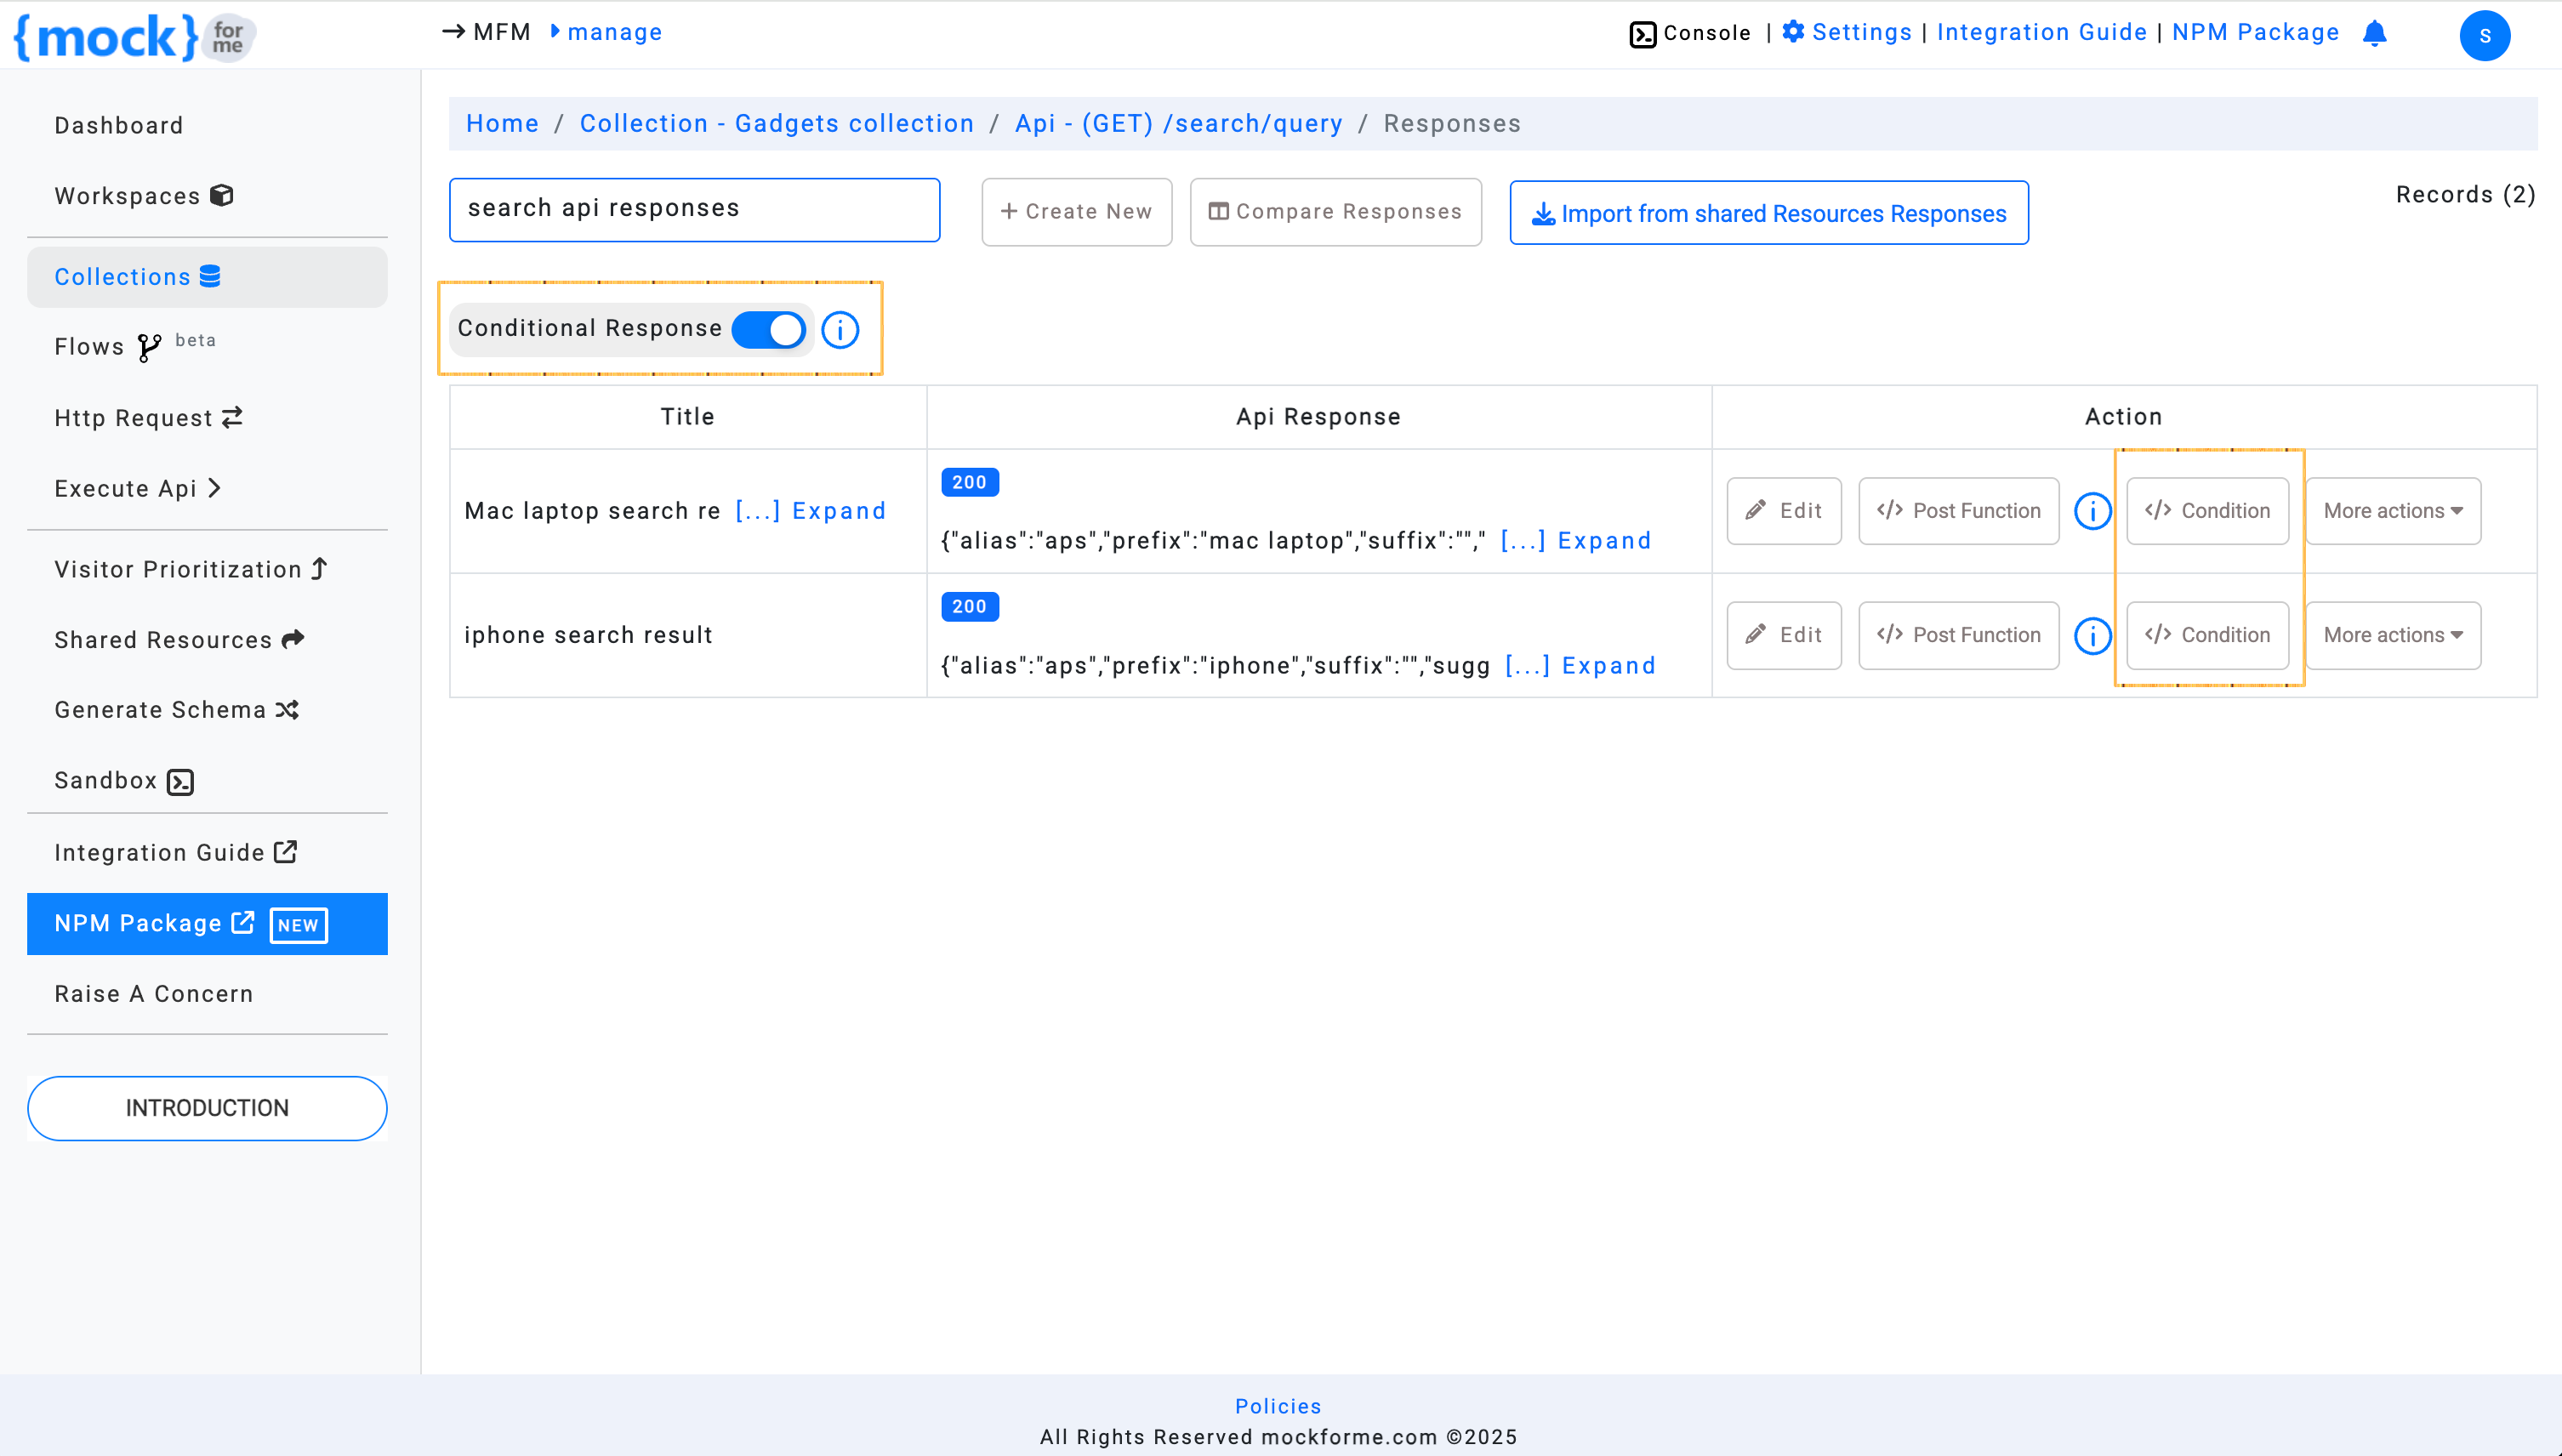The width and height of the screenshot is (2562, 1456).
Task: Open Post Function for iphone row
Action: (1958, 635)
